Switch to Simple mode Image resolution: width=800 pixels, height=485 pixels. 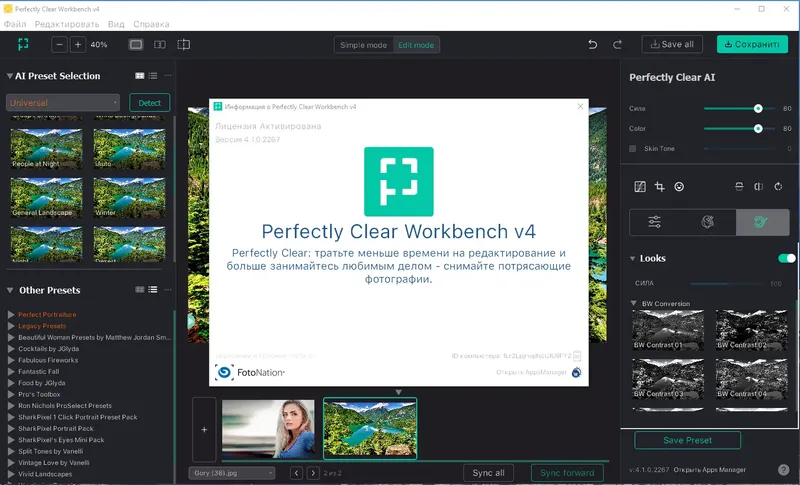point(363,45)
